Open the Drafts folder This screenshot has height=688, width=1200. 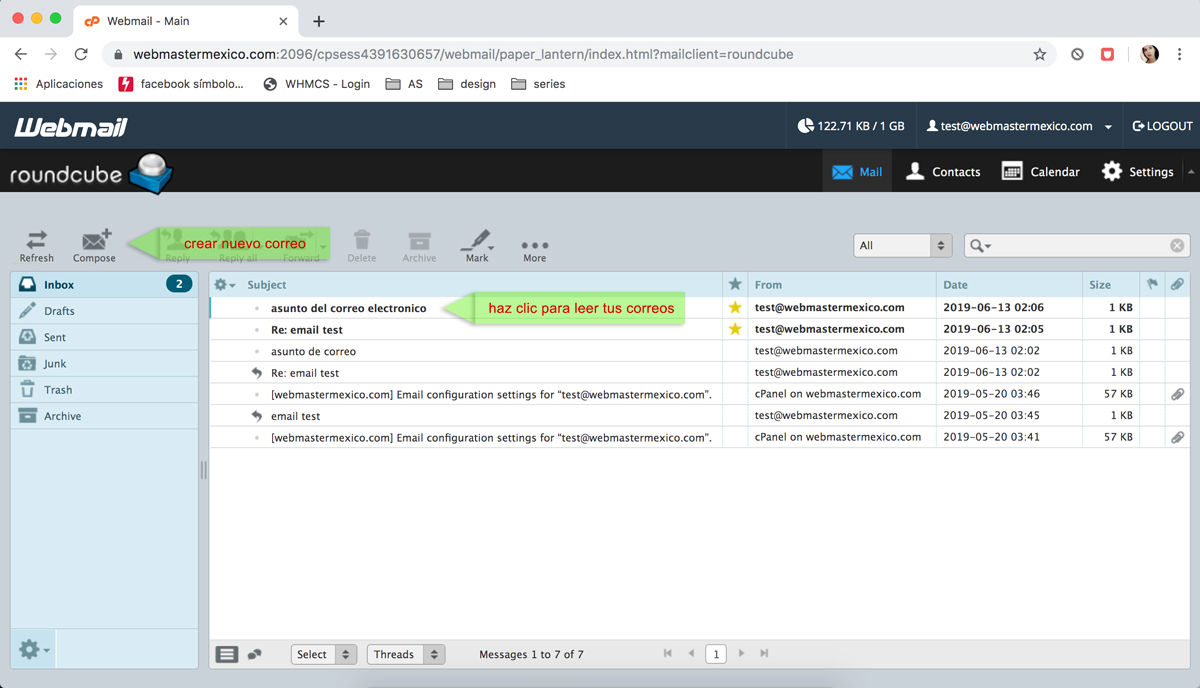(x=59, y=311)
